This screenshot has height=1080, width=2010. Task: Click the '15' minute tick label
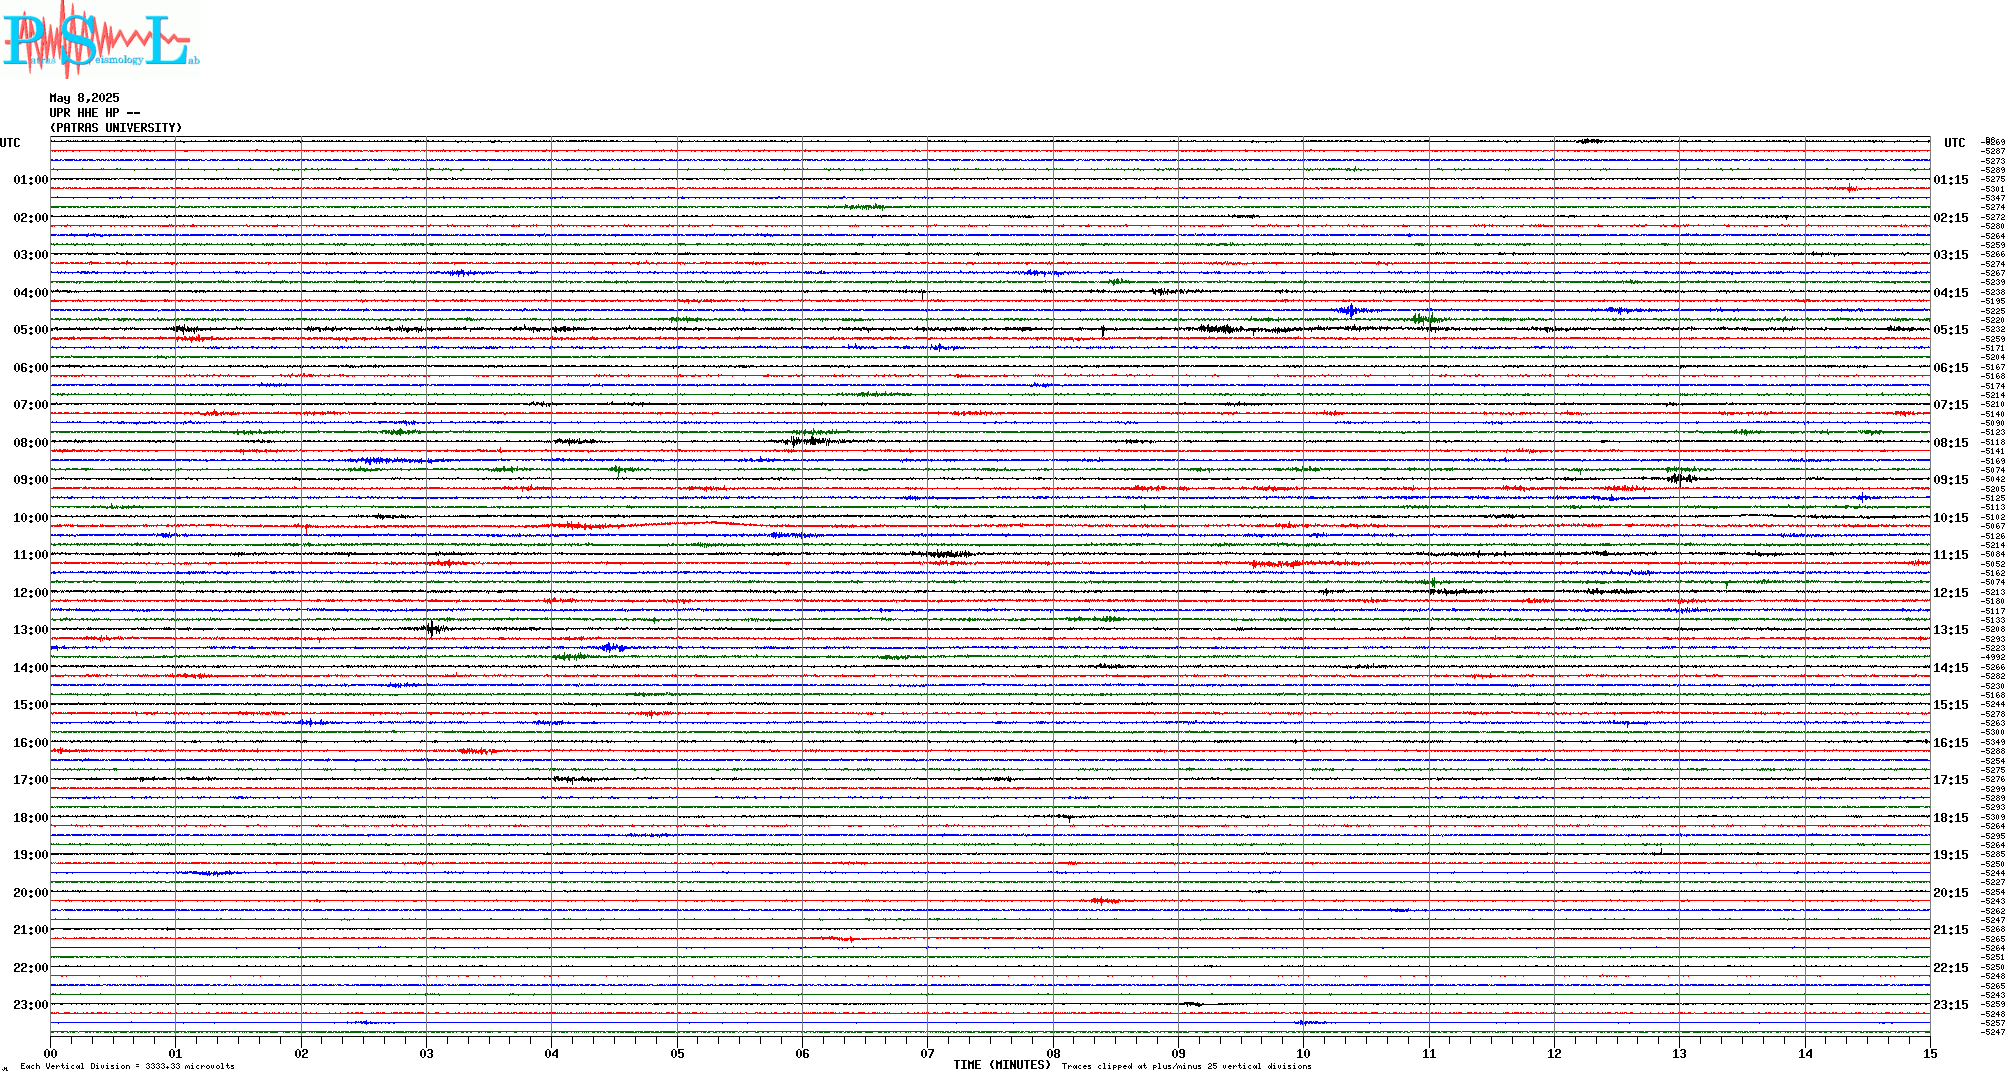[1930, 1053]
